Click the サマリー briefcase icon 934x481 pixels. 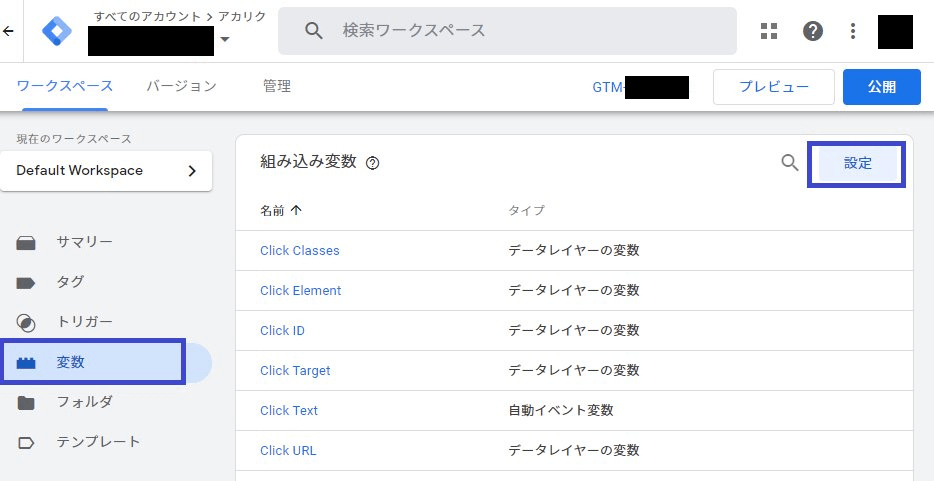pyautogui.click(x=26, y=243)
